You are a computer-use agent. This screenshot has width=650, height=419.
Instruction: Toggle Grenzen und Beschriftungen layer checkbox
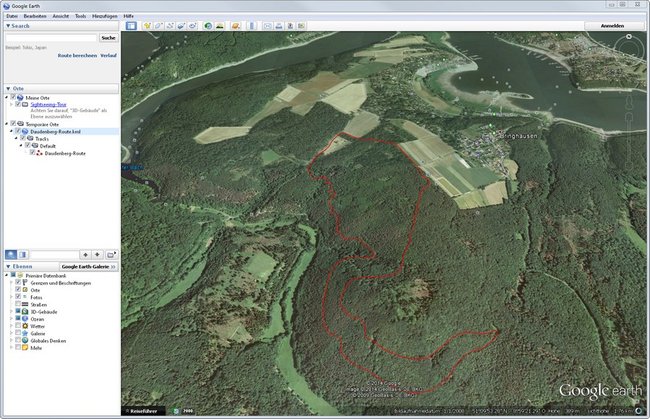coord(18,282)
